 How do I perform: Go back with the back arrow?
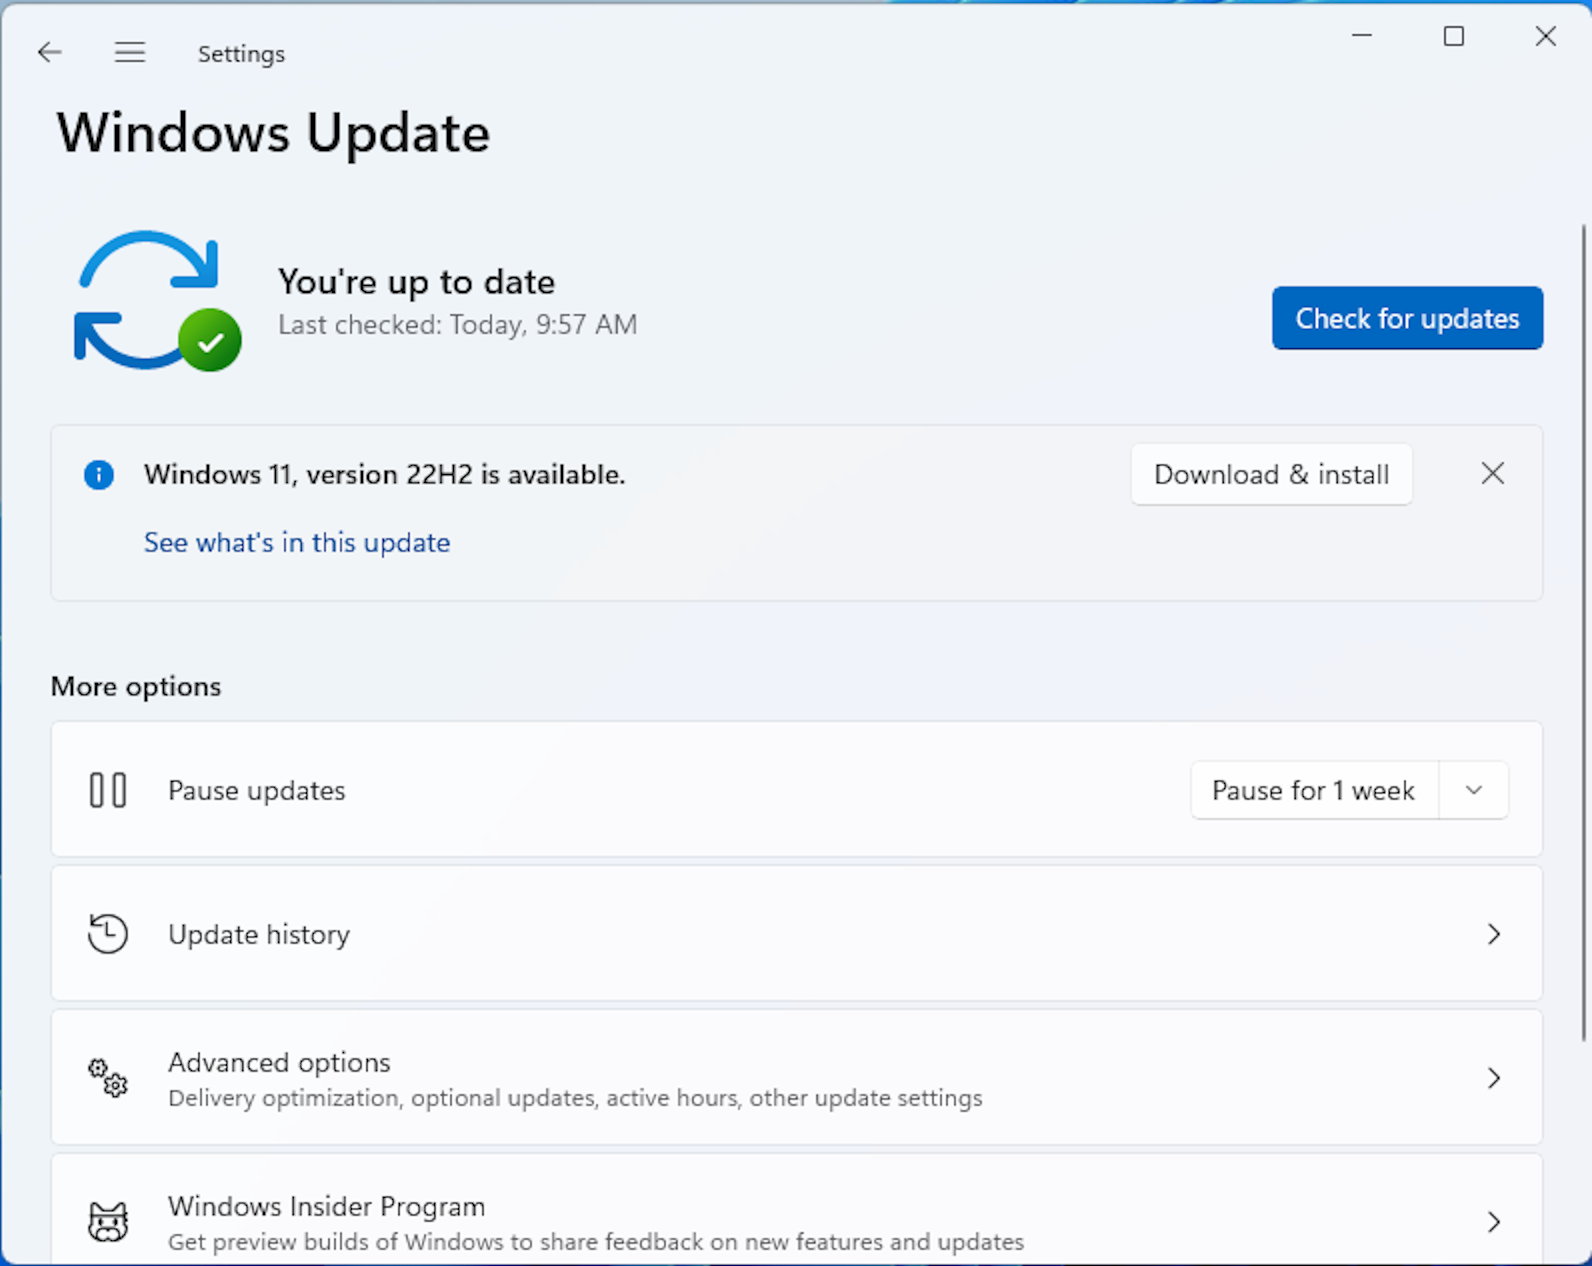[49, 52]
